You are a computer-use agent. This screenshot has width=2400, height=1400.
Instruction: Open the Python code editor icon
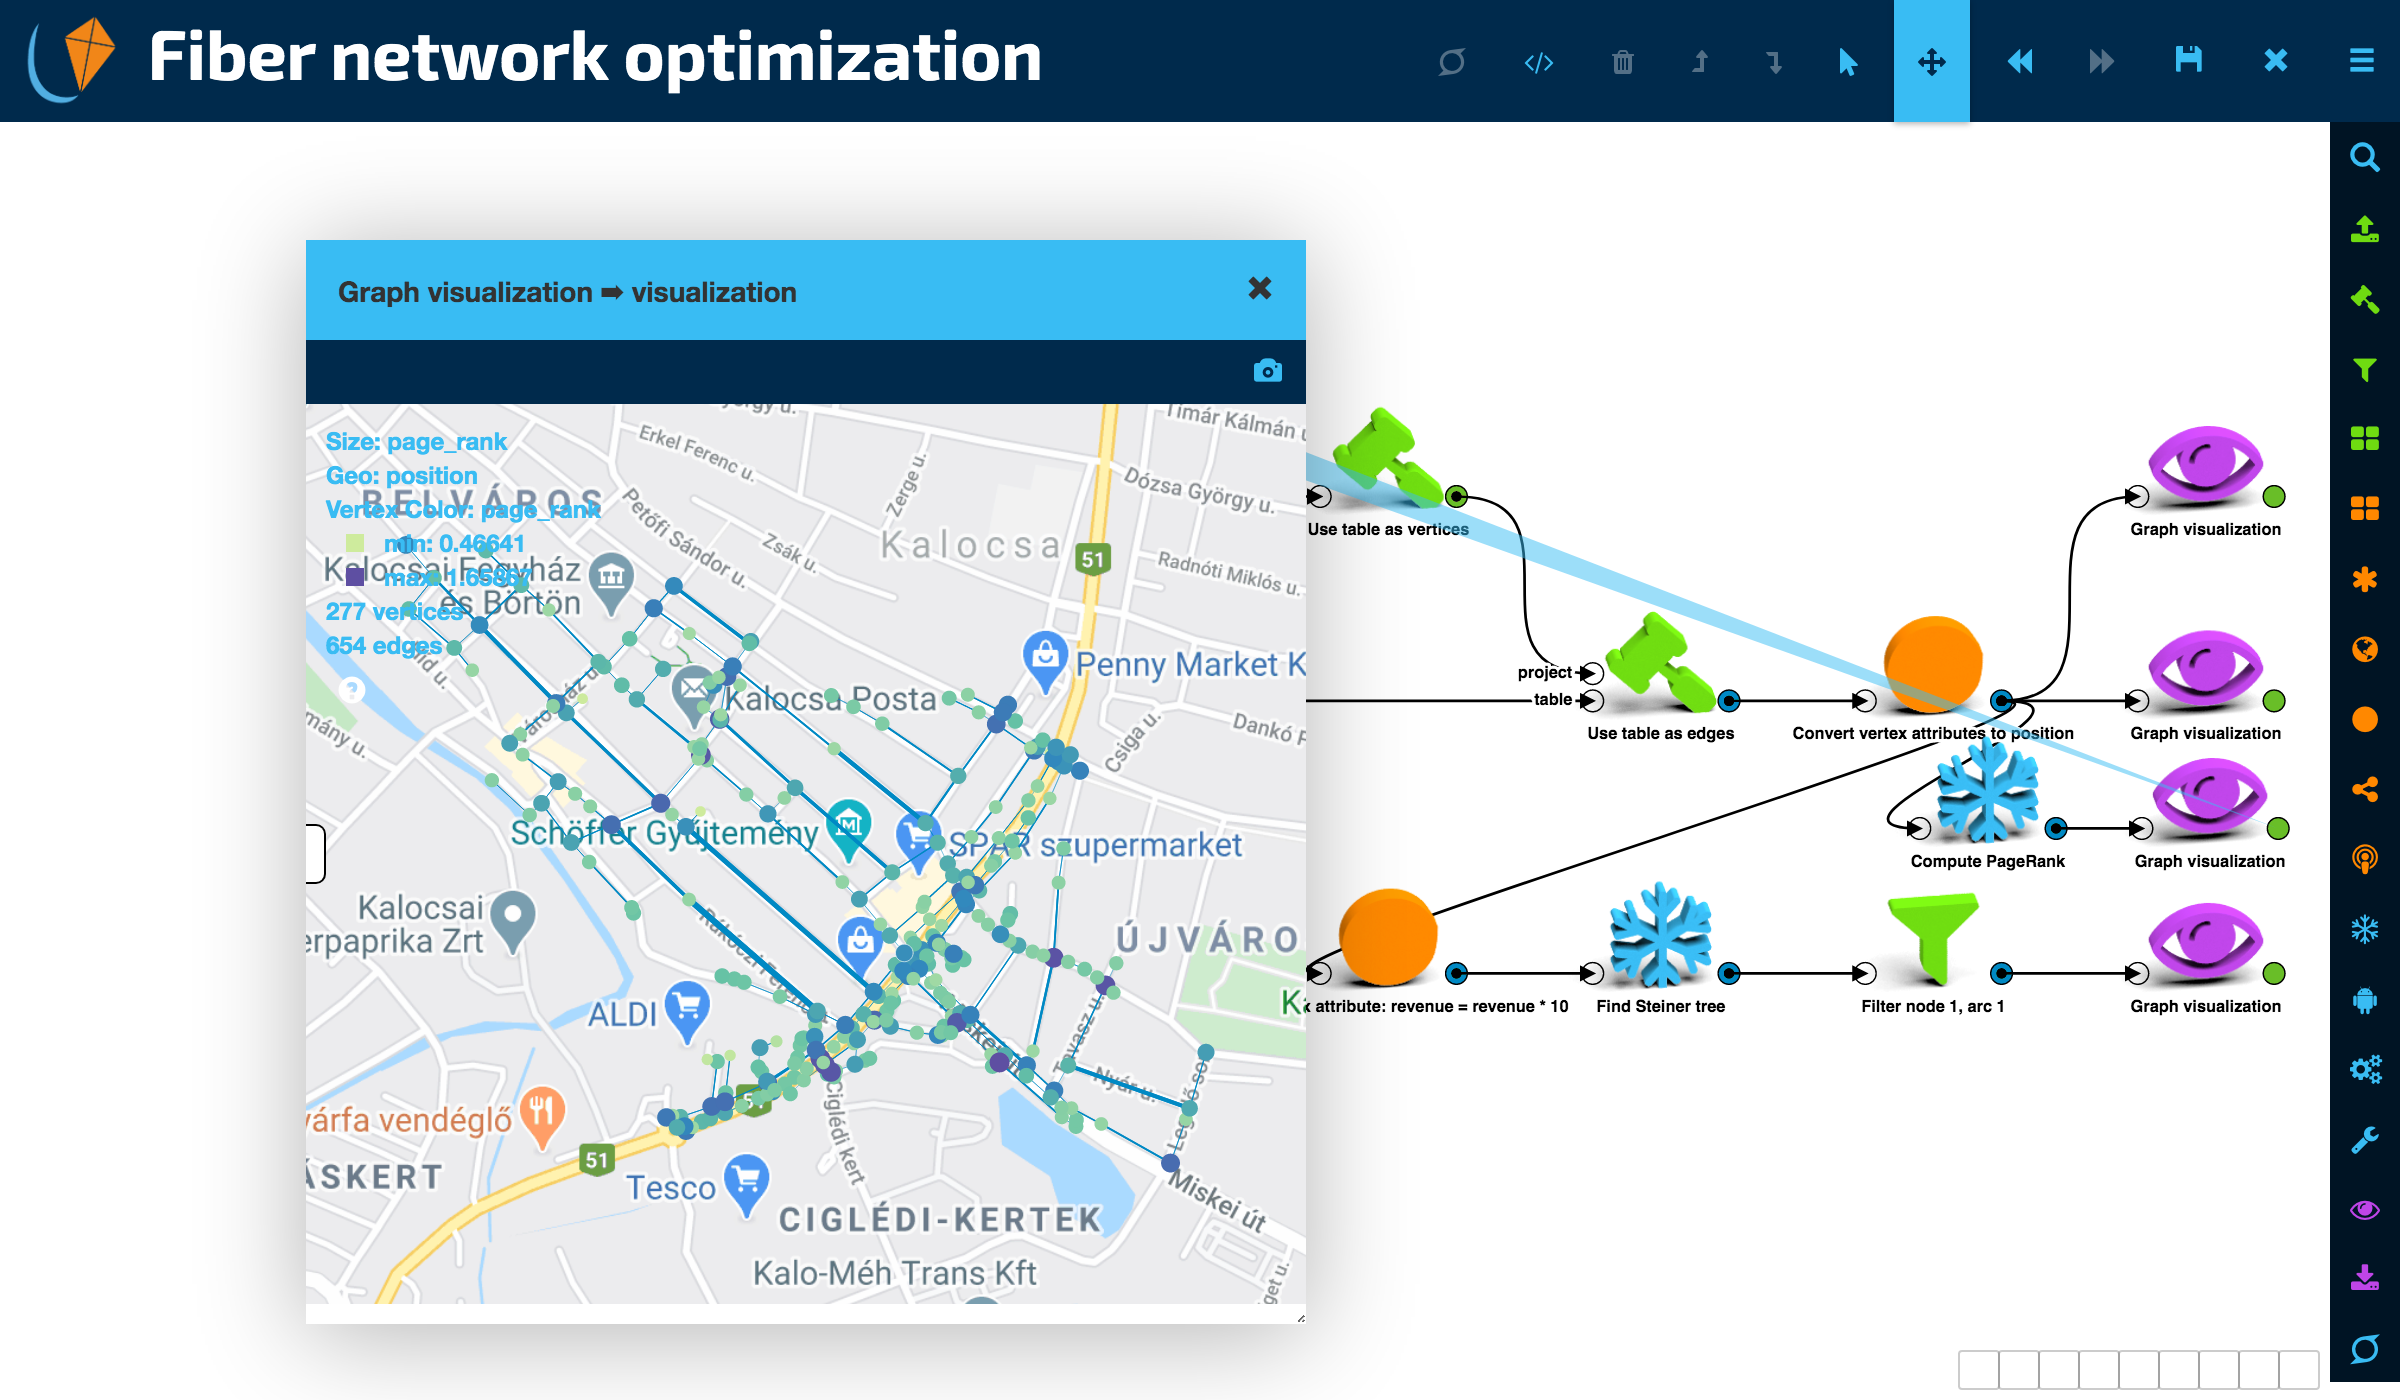click(1538, 62)
